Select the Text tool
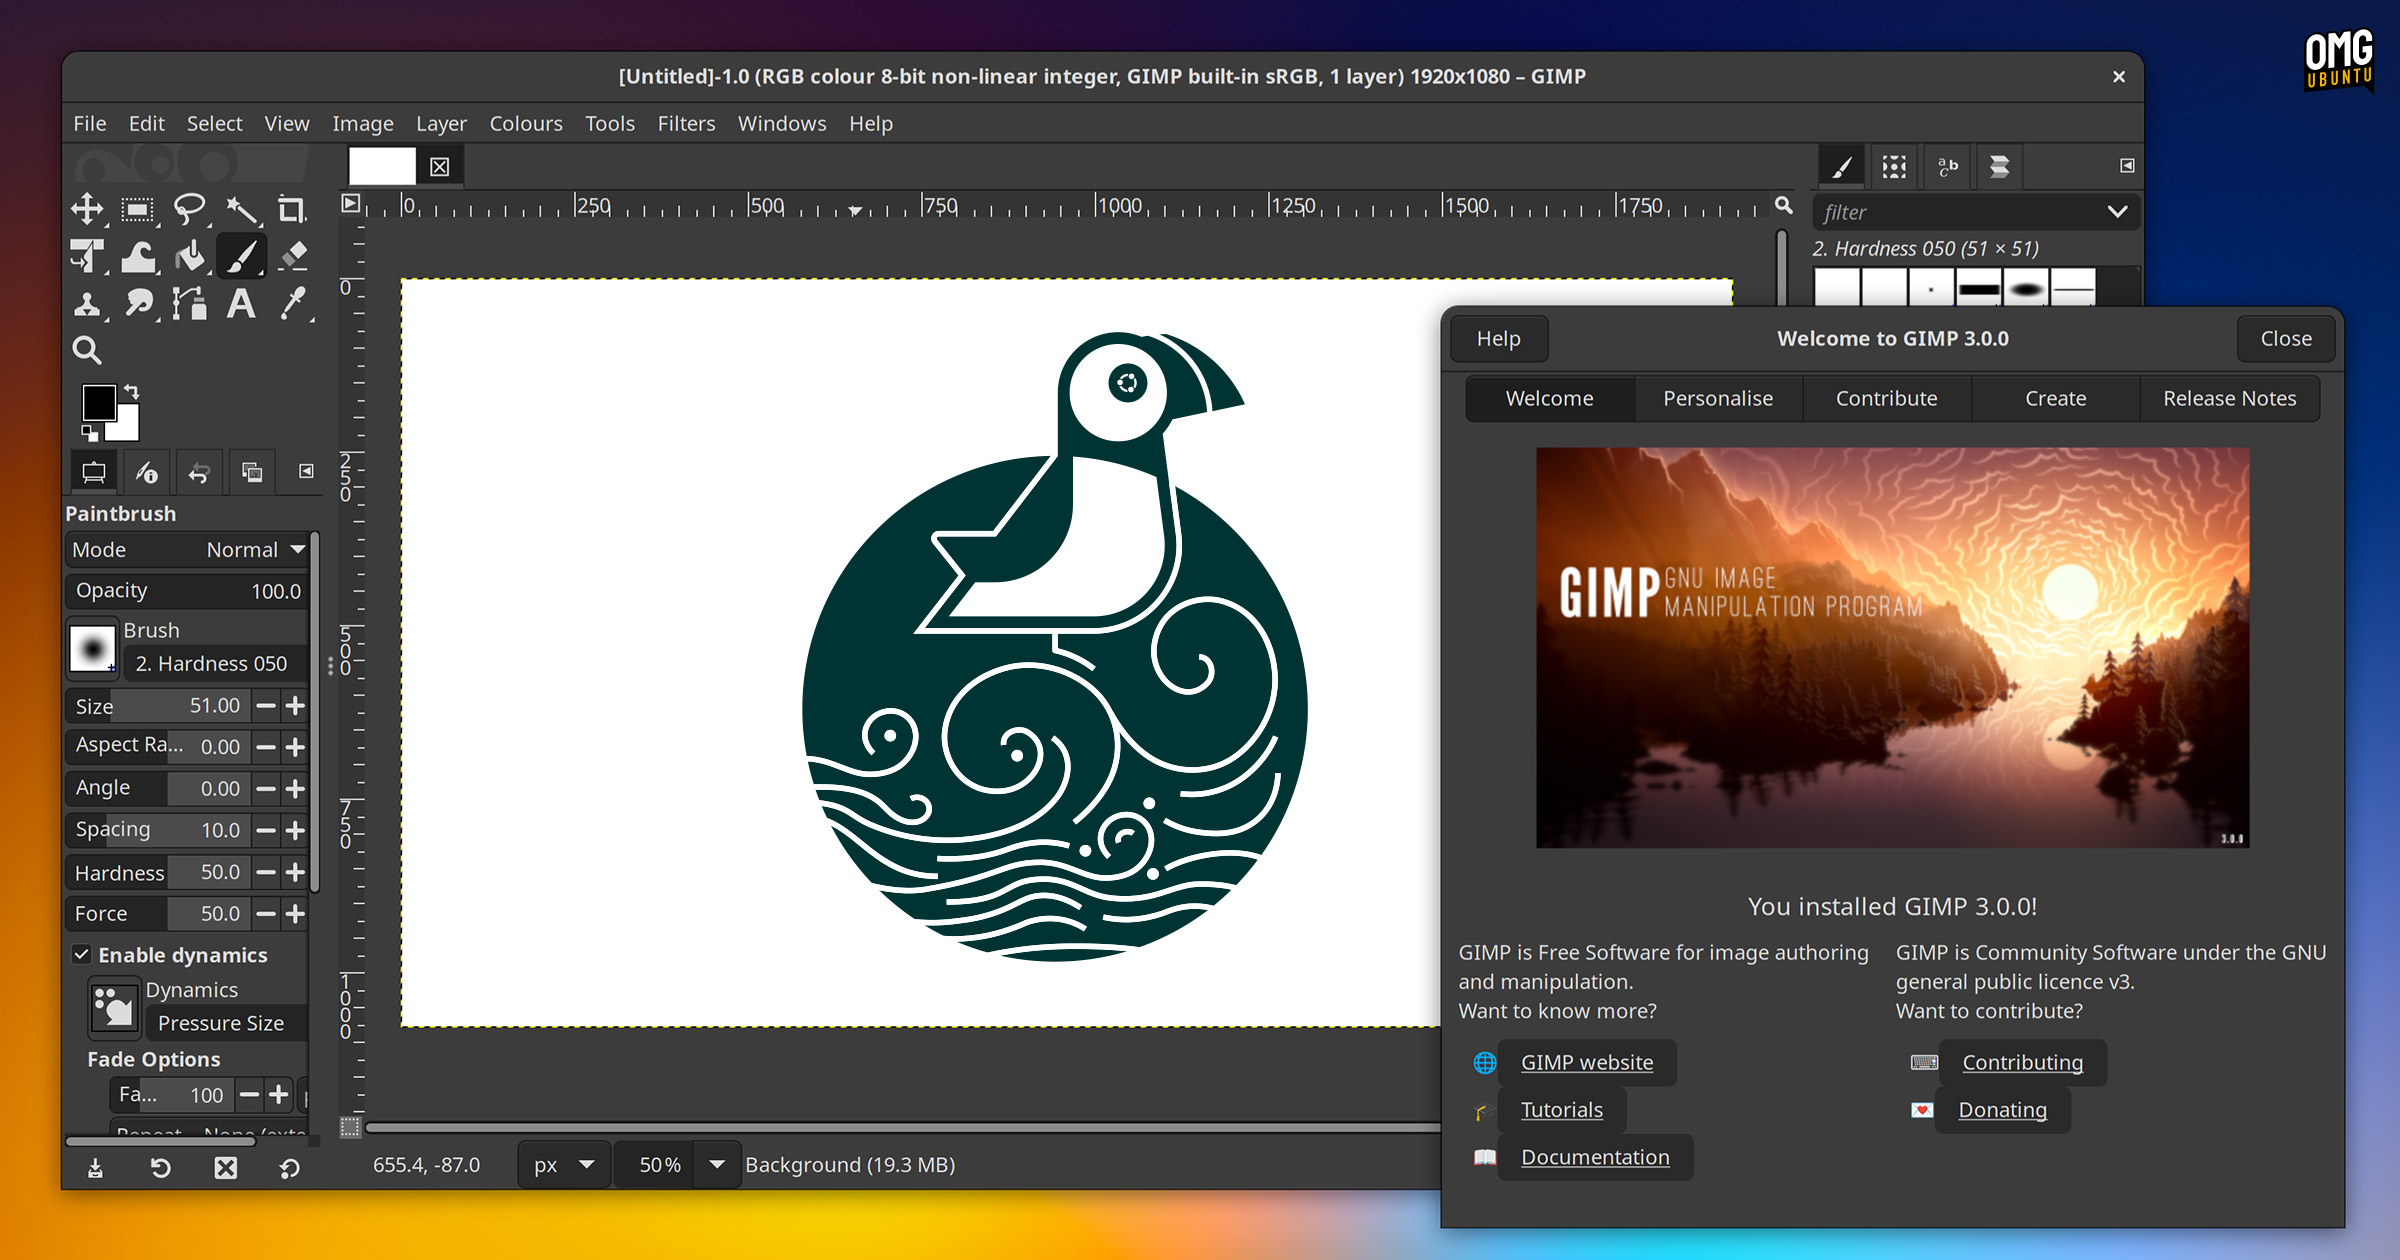This screenshot has width=2400, height=1260. 240,303
